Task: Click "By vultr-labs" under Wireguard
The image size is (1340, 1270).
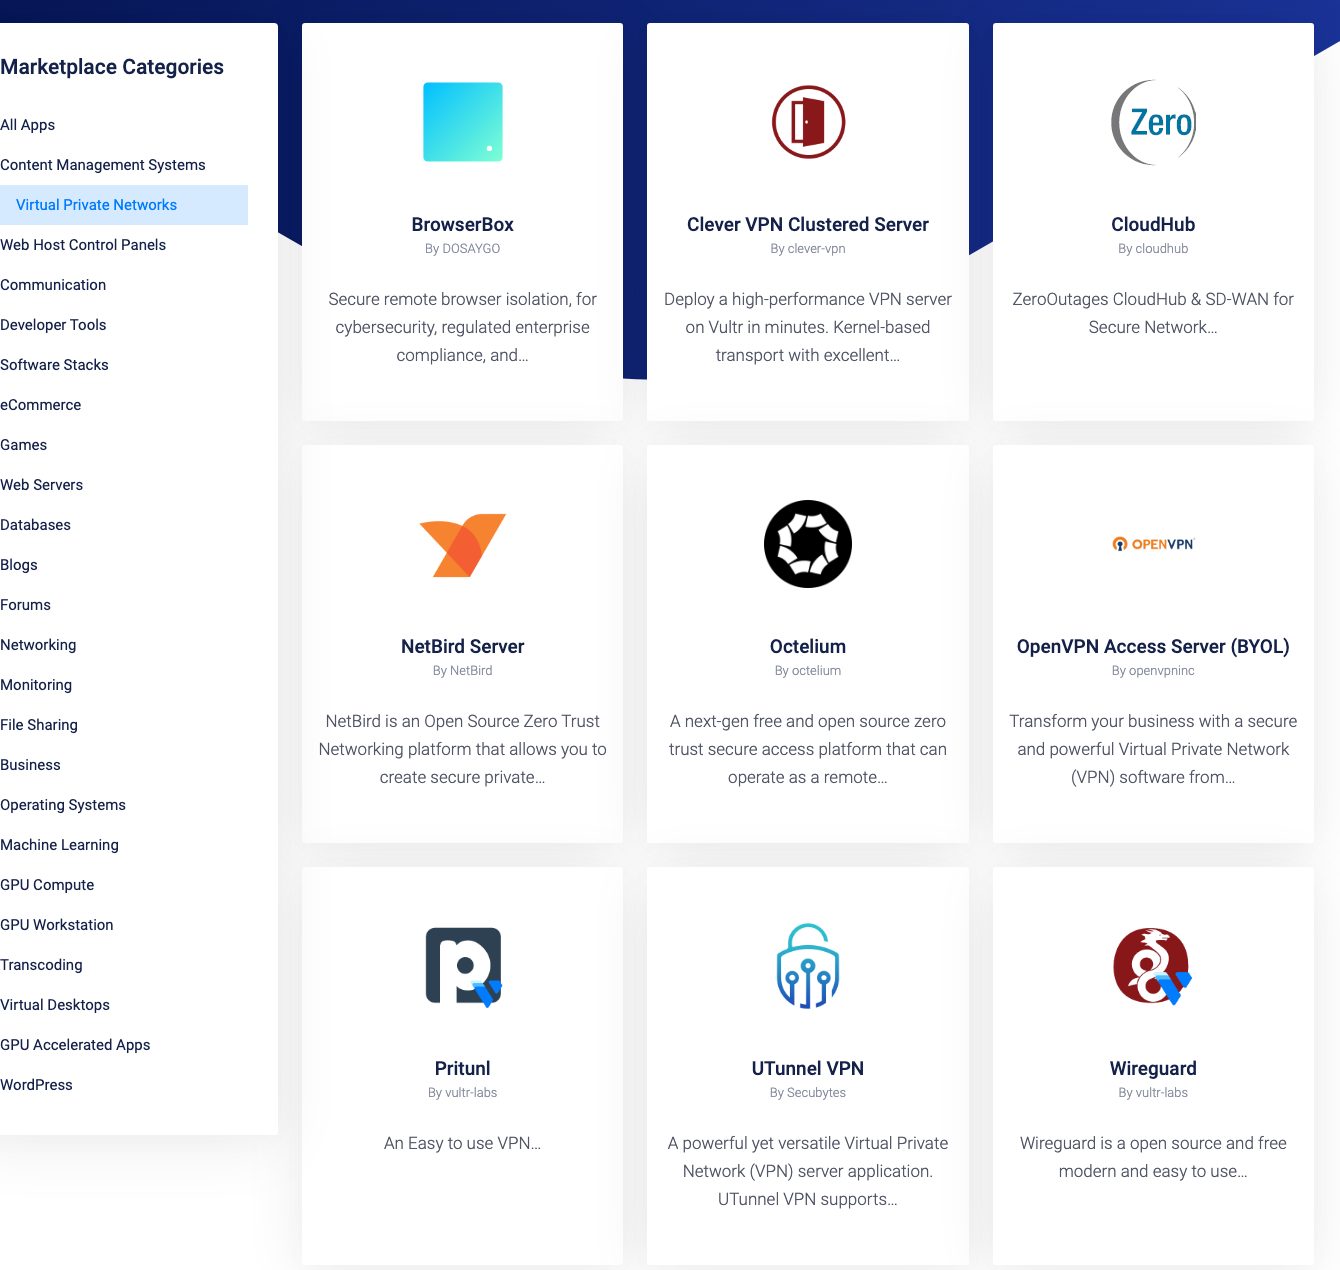Action: (1153, 1093)
